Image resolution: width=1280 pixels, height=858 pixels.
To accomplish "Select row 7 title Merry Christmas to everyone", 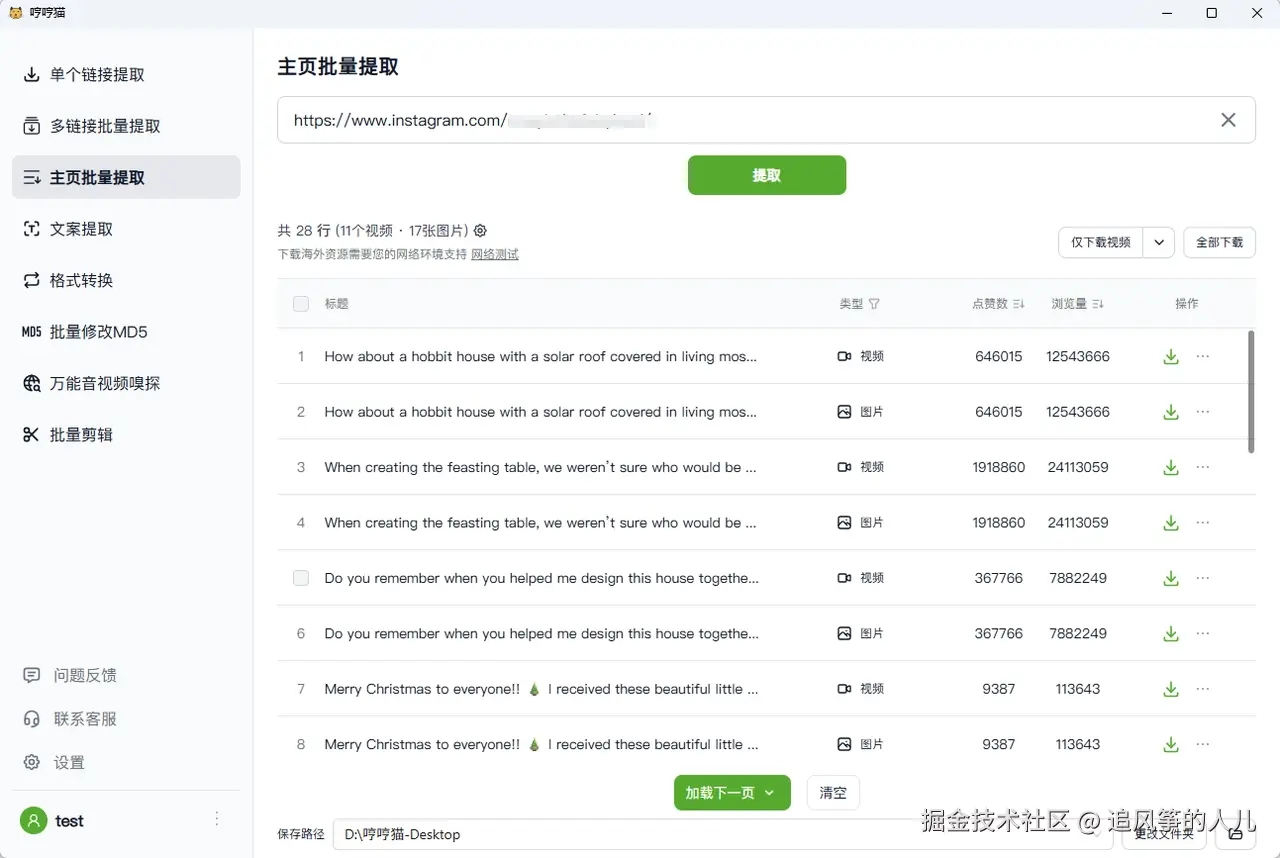I will [541, 689].
